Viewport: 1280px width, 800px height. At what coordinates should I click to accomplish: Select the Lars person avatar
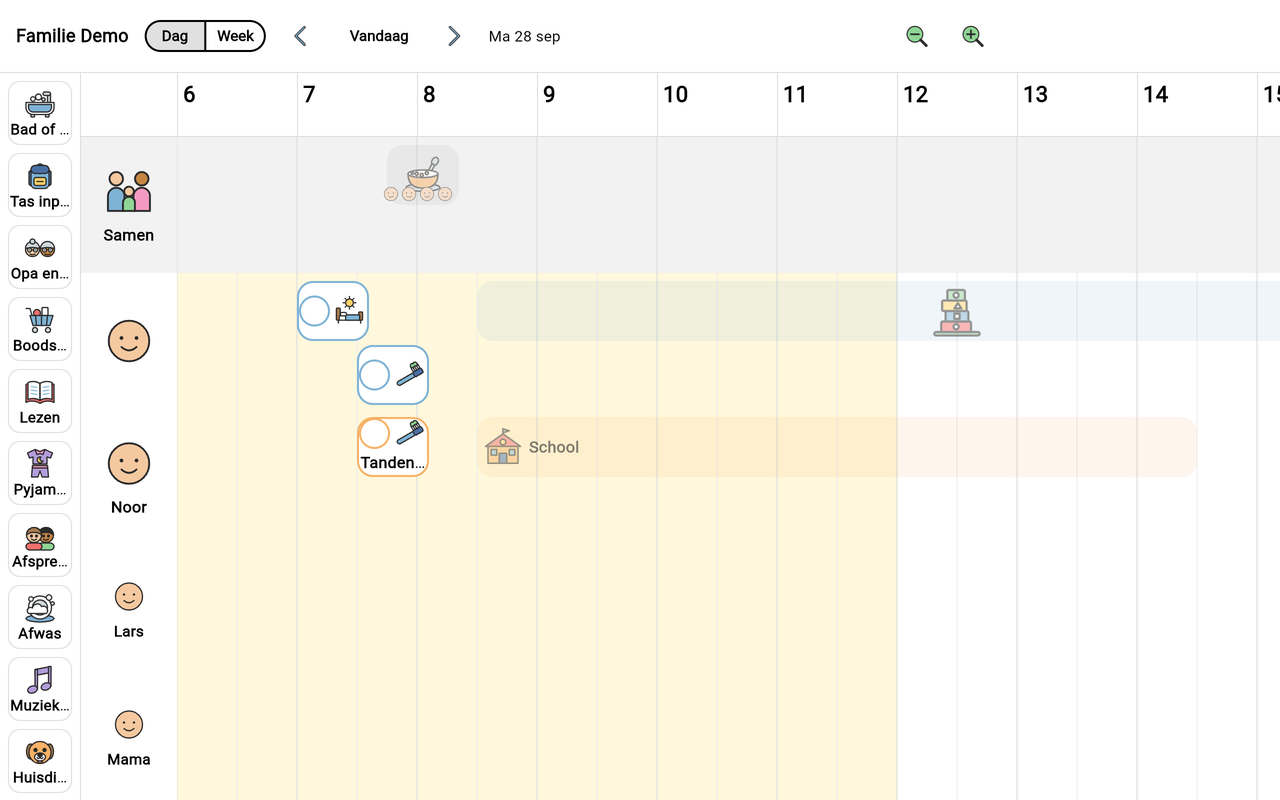pos(129,597)
